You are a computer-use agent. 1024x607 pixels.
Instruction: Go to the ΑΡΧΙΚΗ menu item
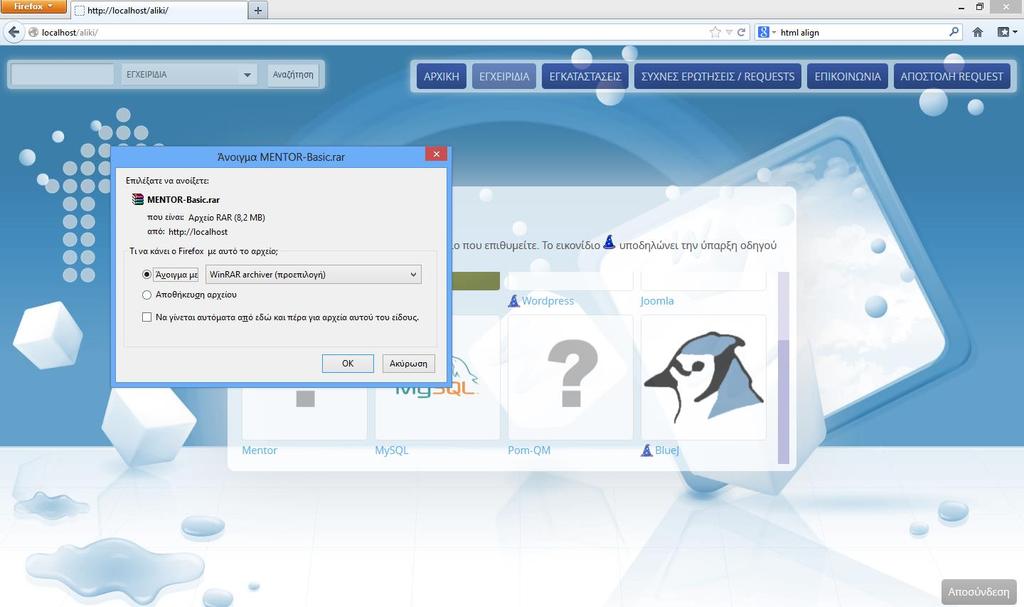[441, 76]
